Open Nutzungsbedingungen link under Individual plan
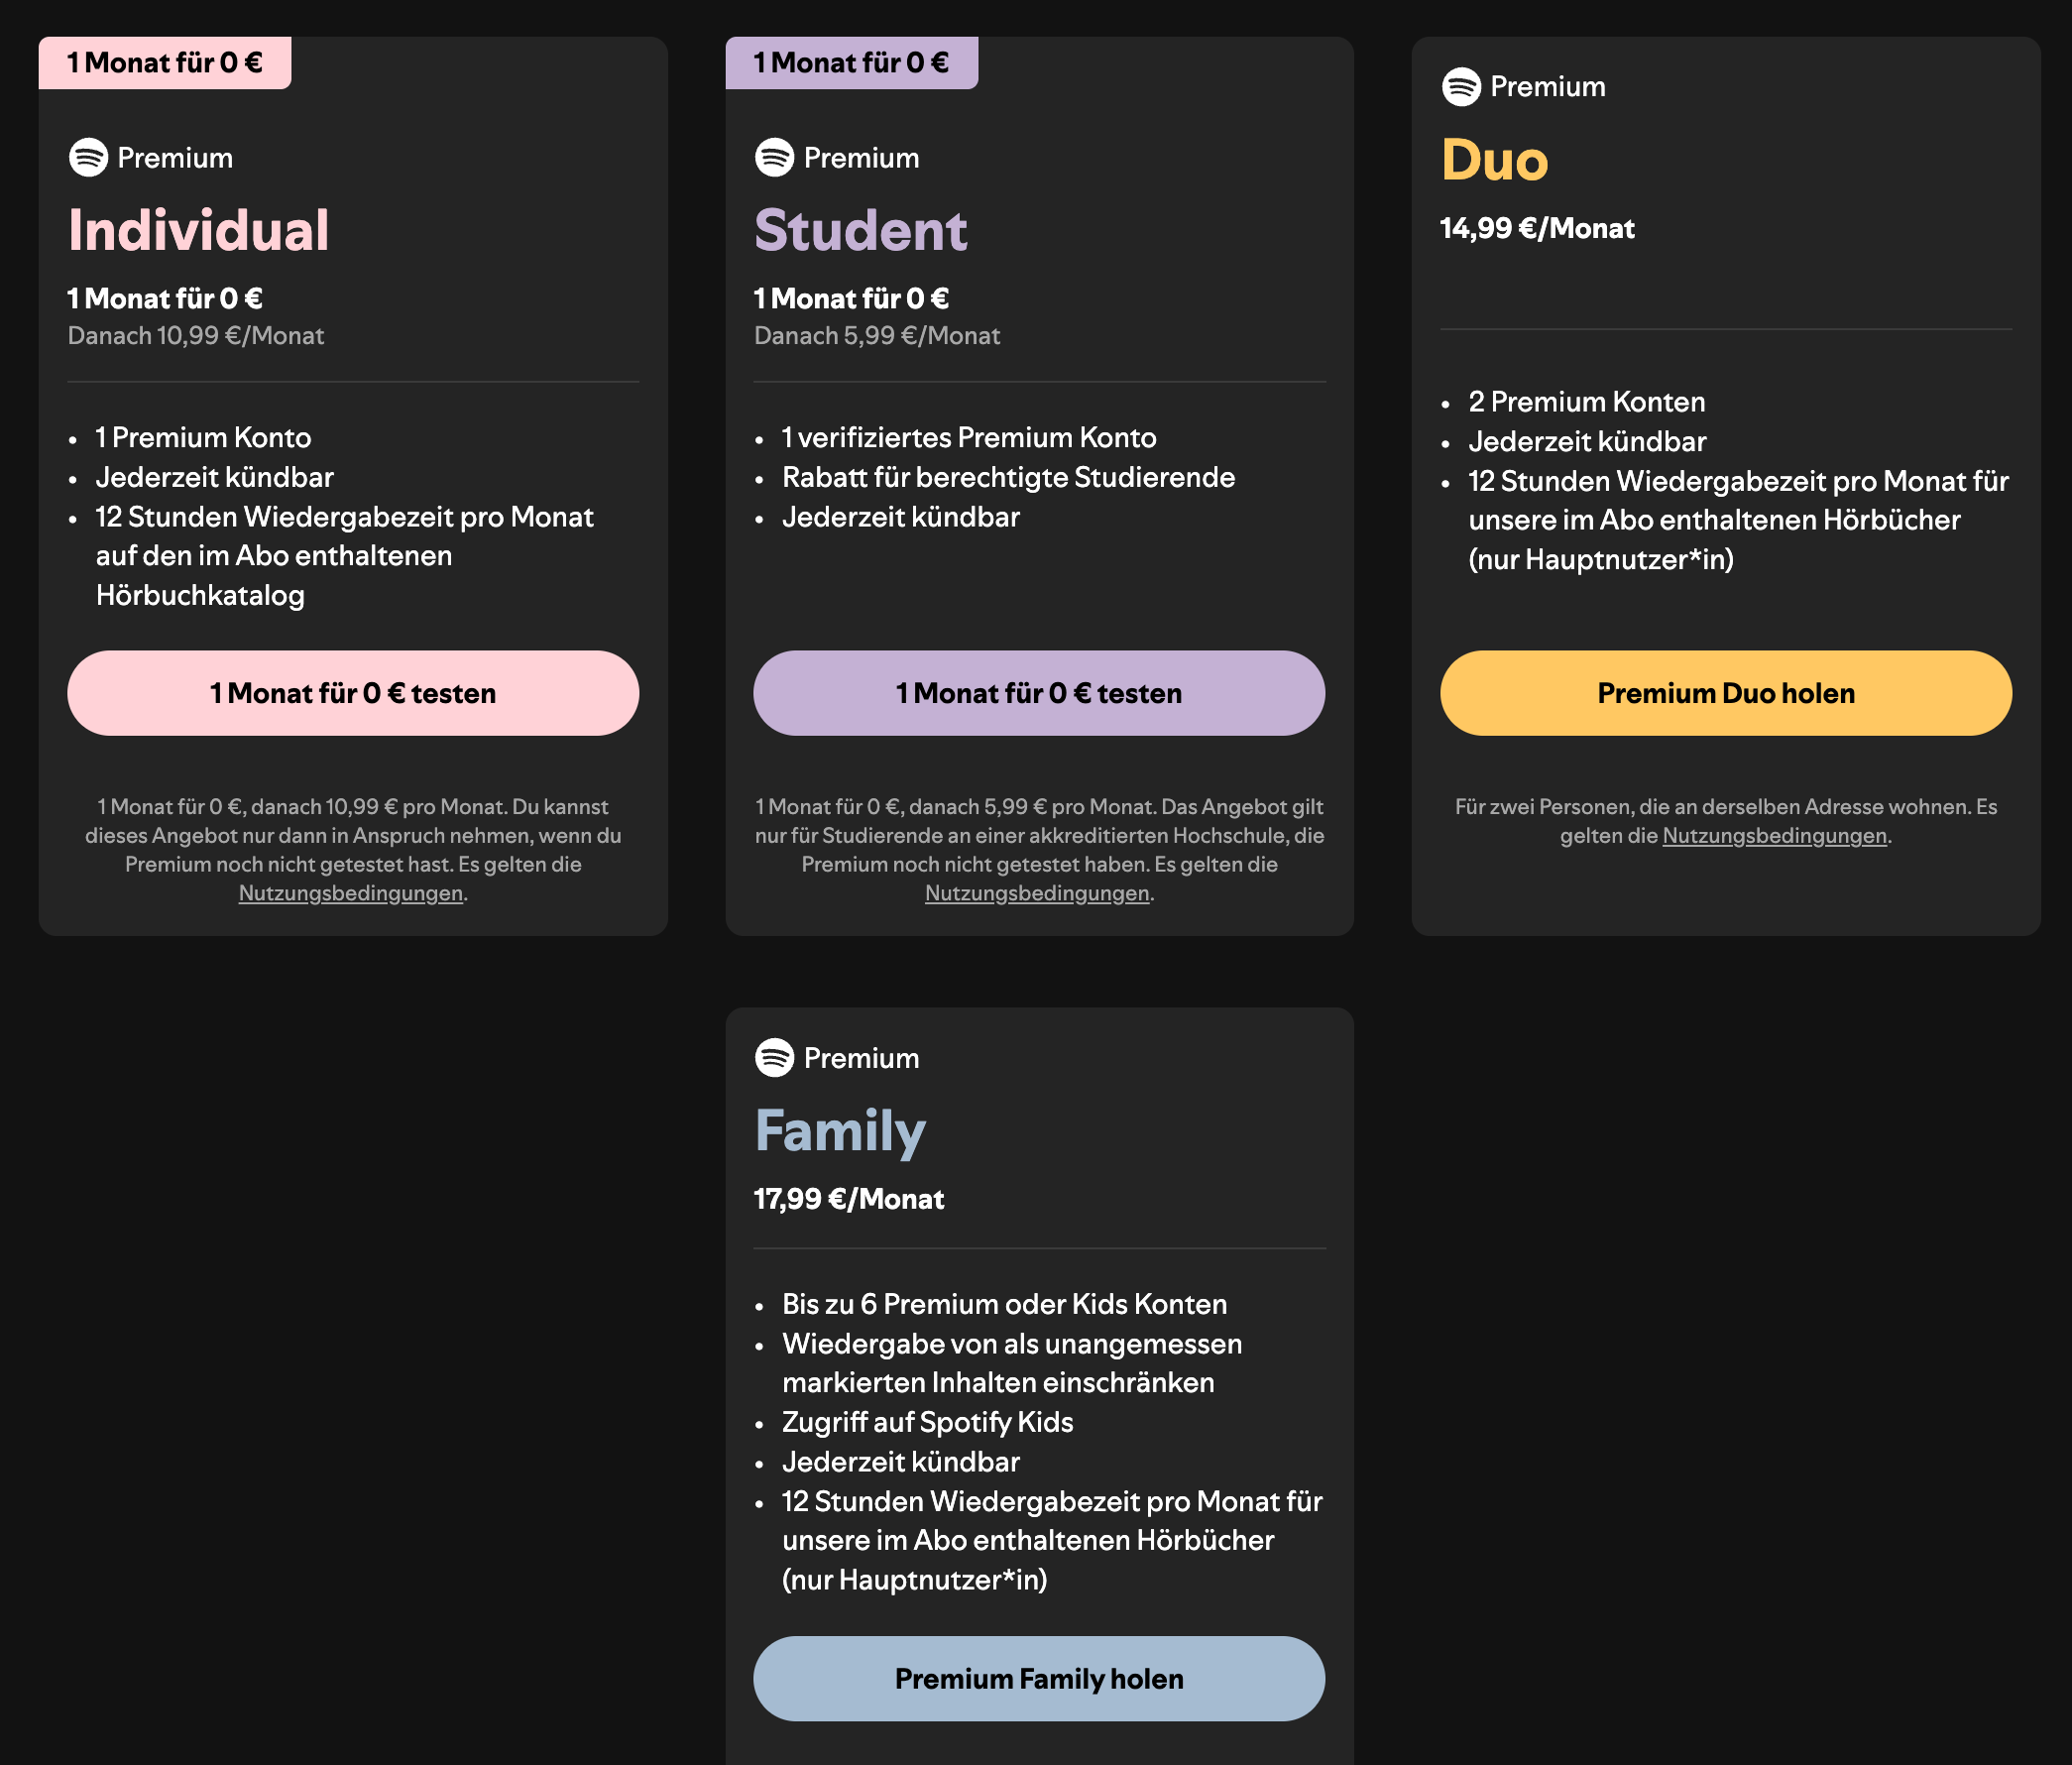Screen dimensions: 2072x1765 [x=350, y=893]
